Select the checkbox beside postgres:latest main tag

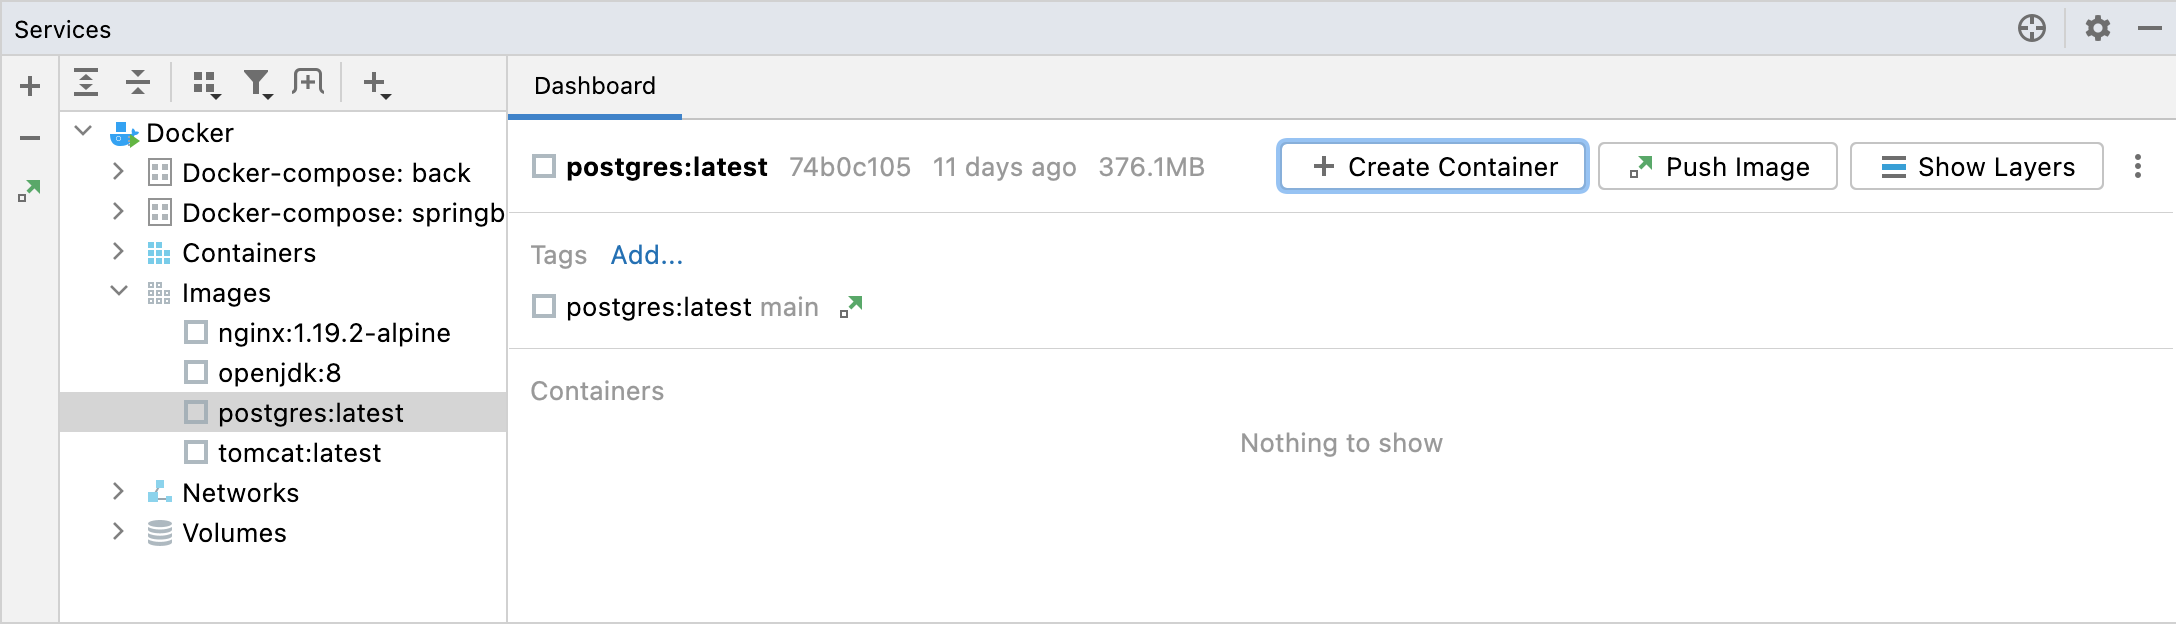pos(545,307)
